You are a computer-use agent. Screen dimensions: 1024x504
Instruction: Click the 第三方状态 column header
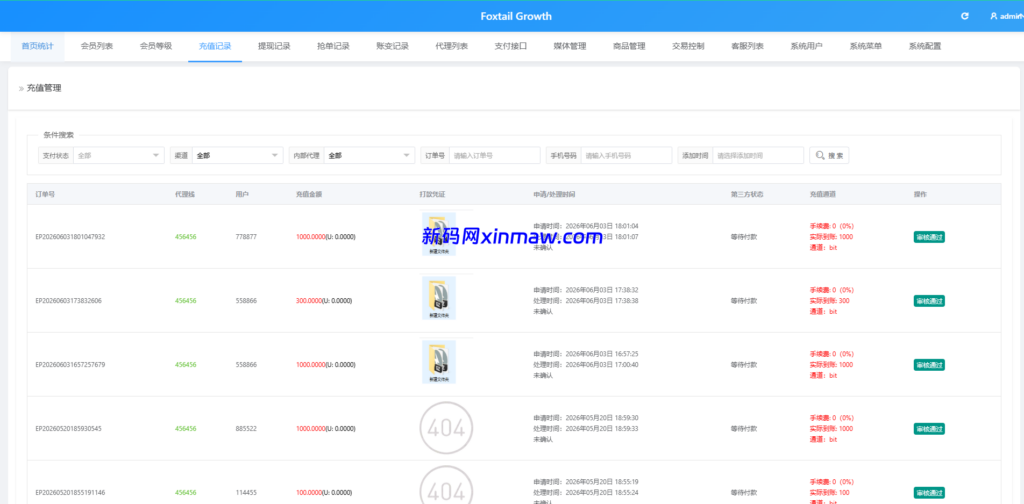coord(747,195)
